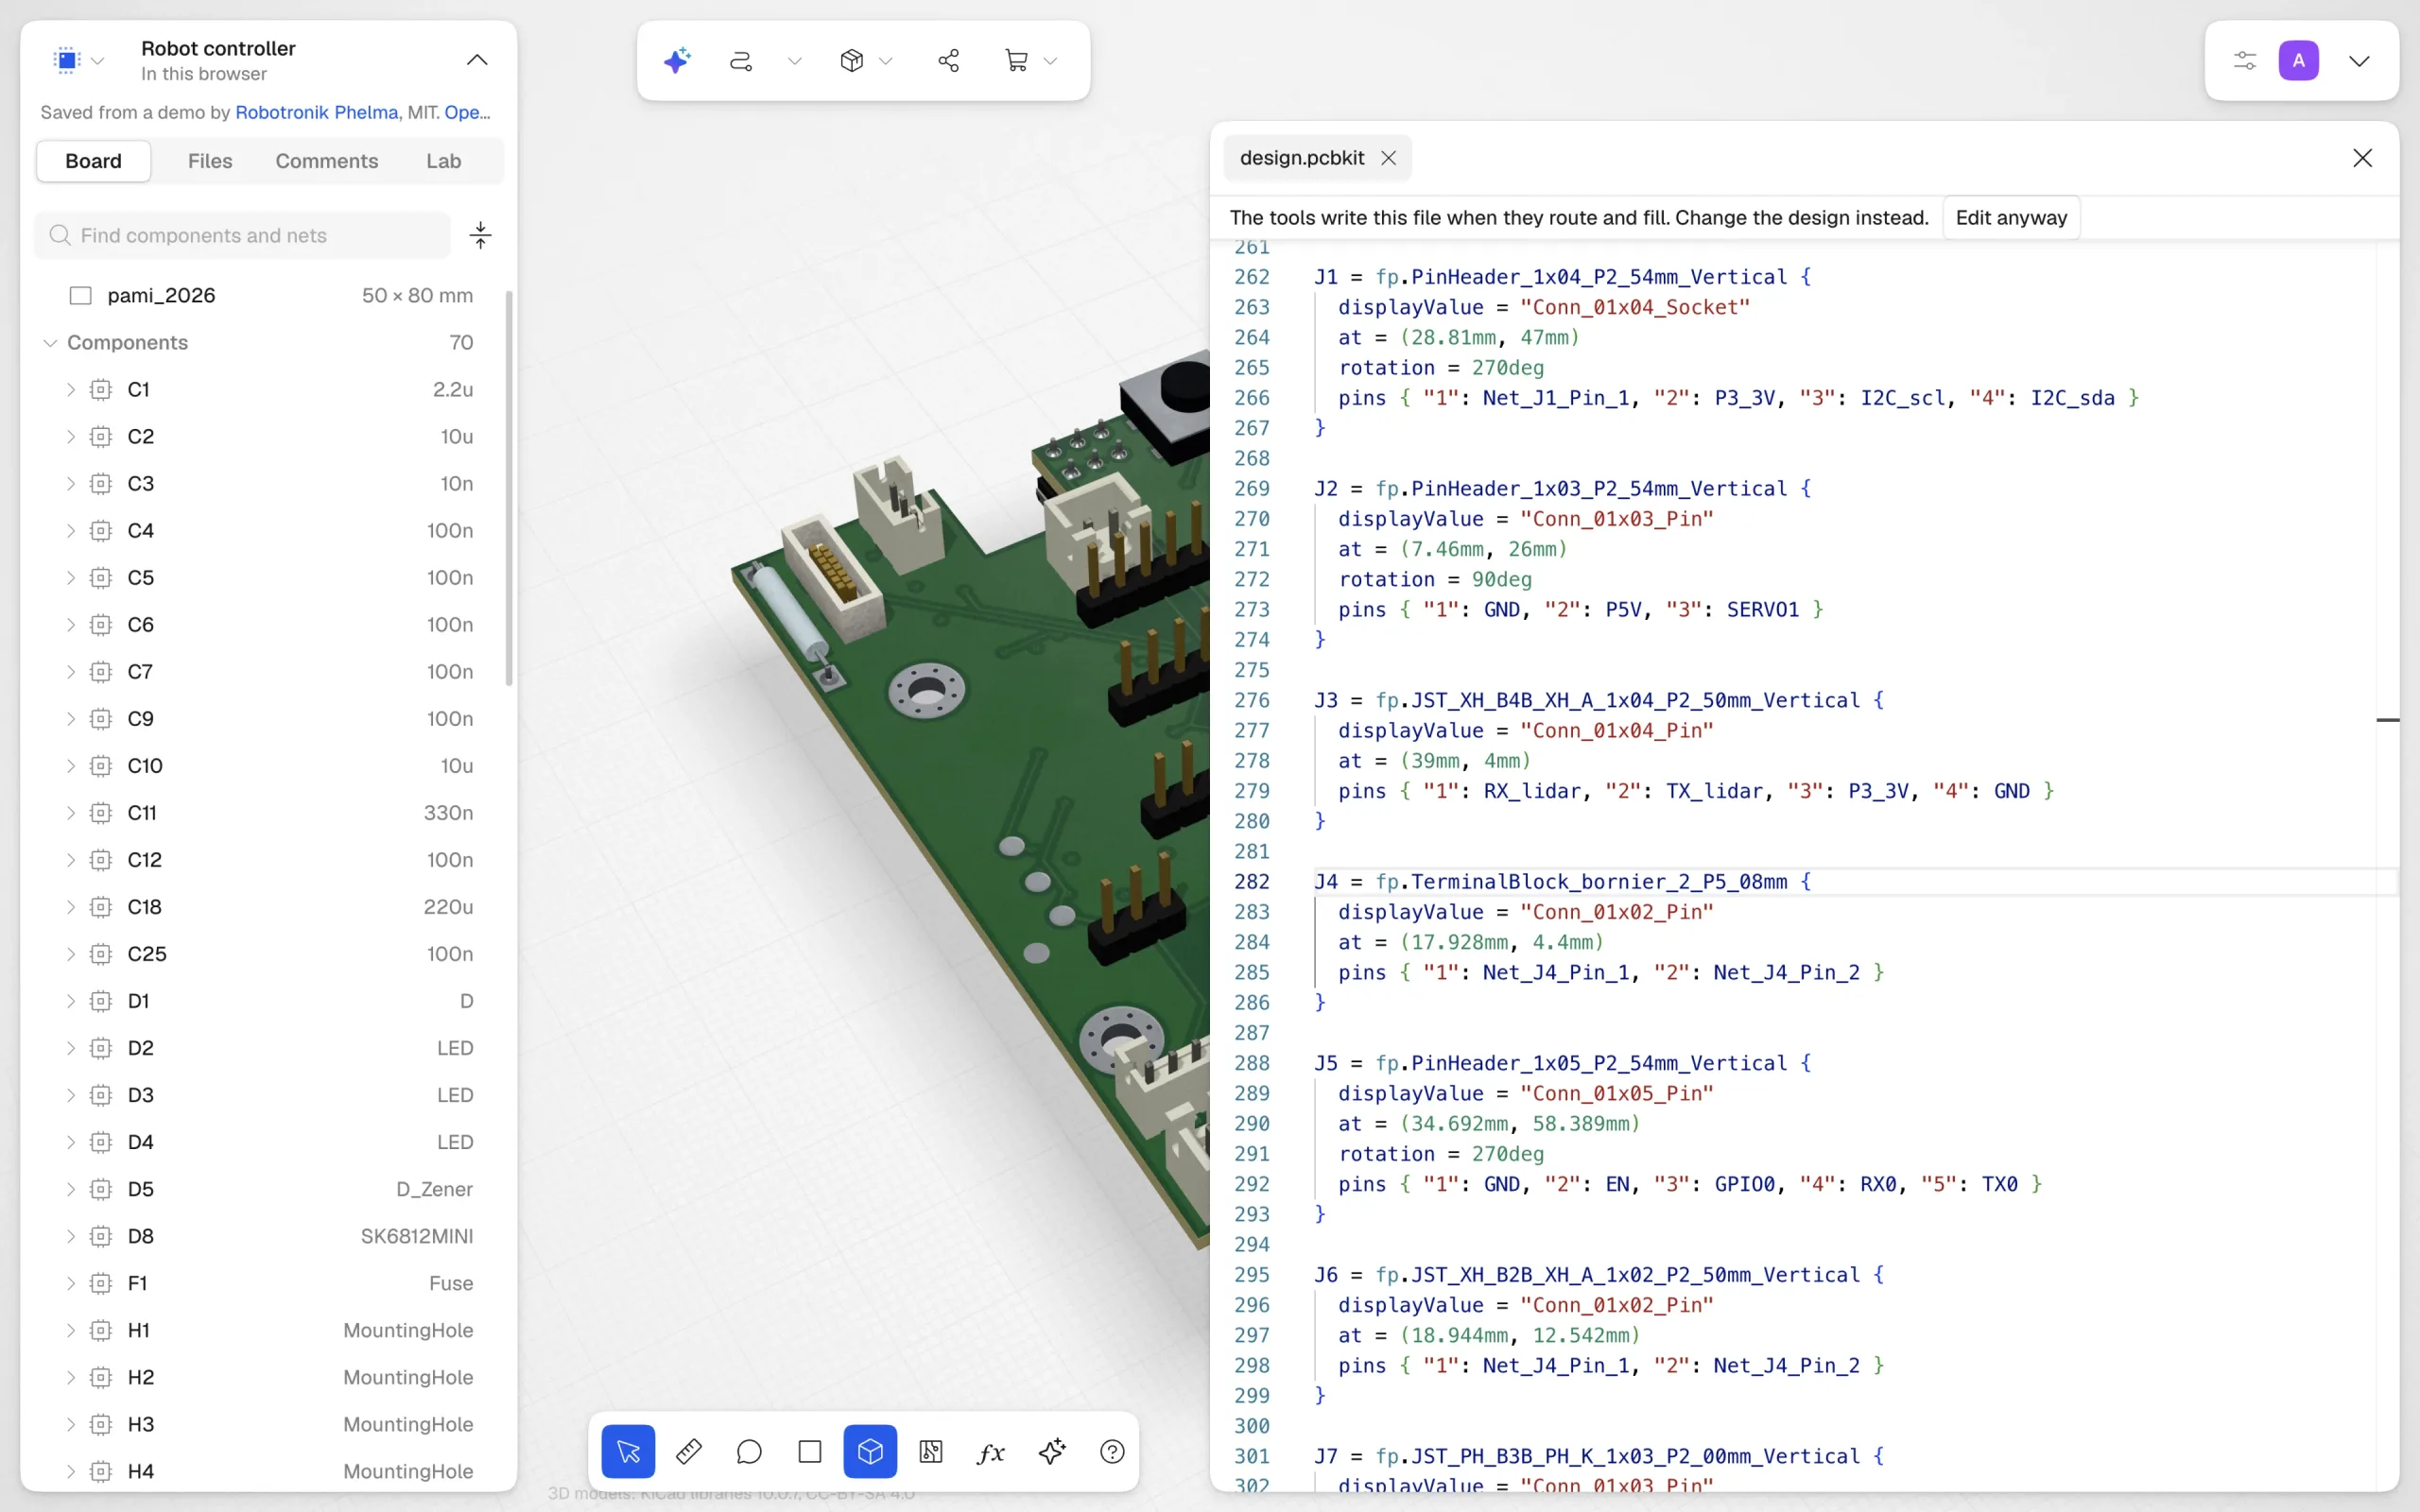
Task: Select the H1 MountingHole row
Action: [x=270, y=1330]
